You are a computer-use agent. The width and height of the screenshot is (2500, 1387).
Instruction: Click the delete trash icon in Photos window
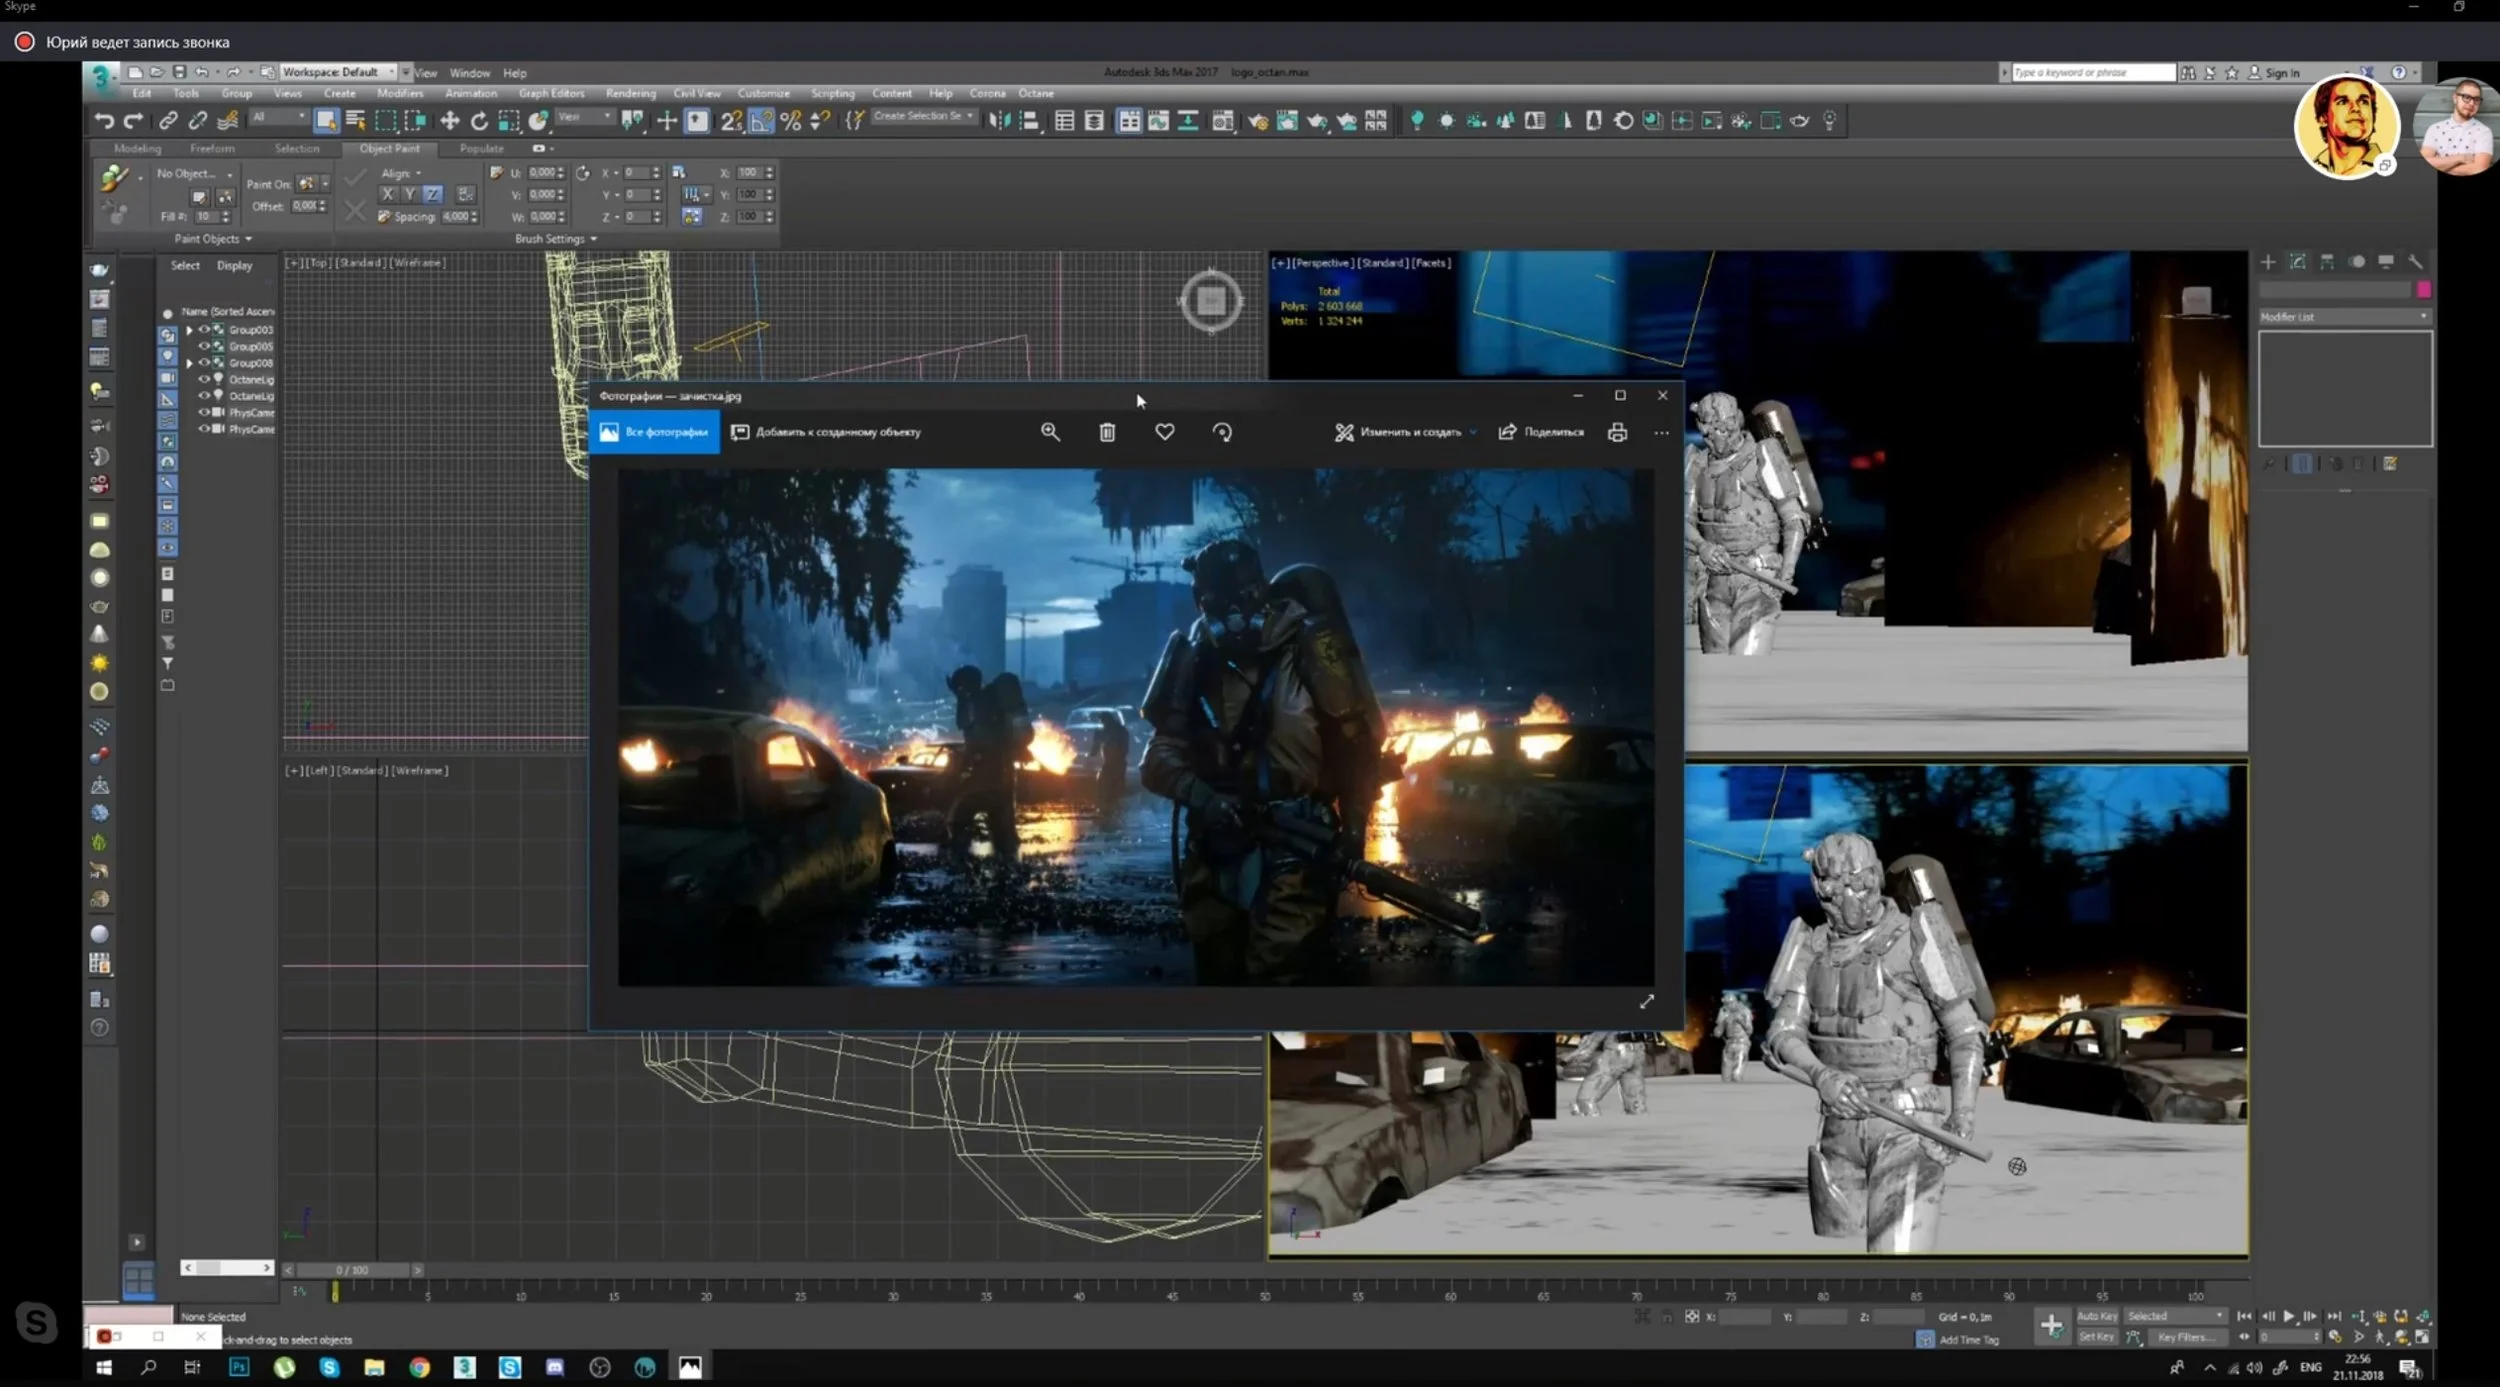[1107, 432]
